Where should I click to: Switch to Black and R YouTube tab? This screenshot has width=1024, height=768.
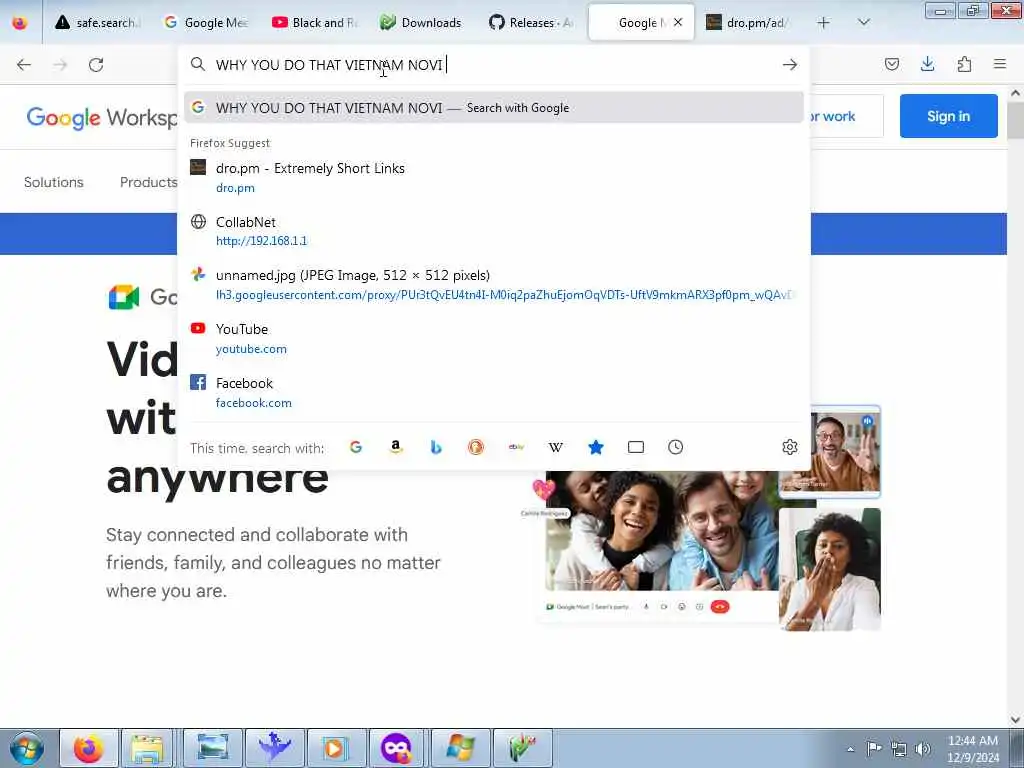tap(315, 23)
